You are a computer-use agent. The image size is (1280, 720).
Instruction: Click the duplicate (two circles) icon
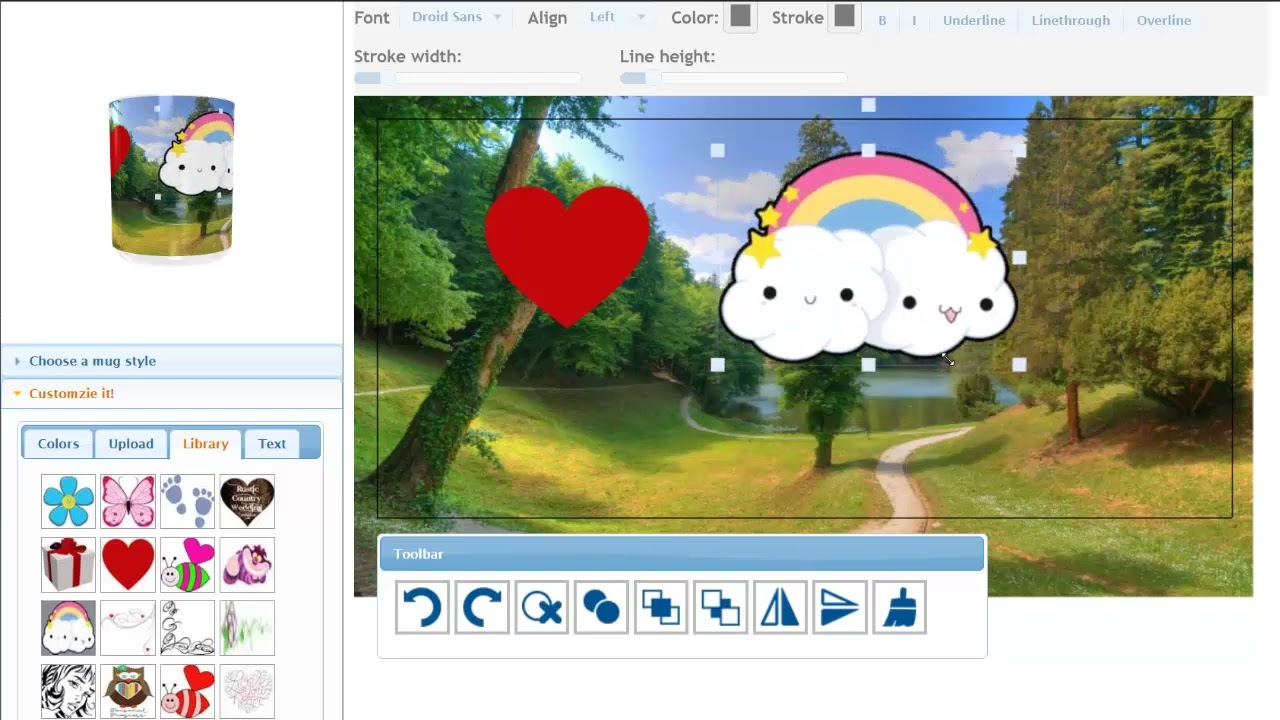pos(601,607)
